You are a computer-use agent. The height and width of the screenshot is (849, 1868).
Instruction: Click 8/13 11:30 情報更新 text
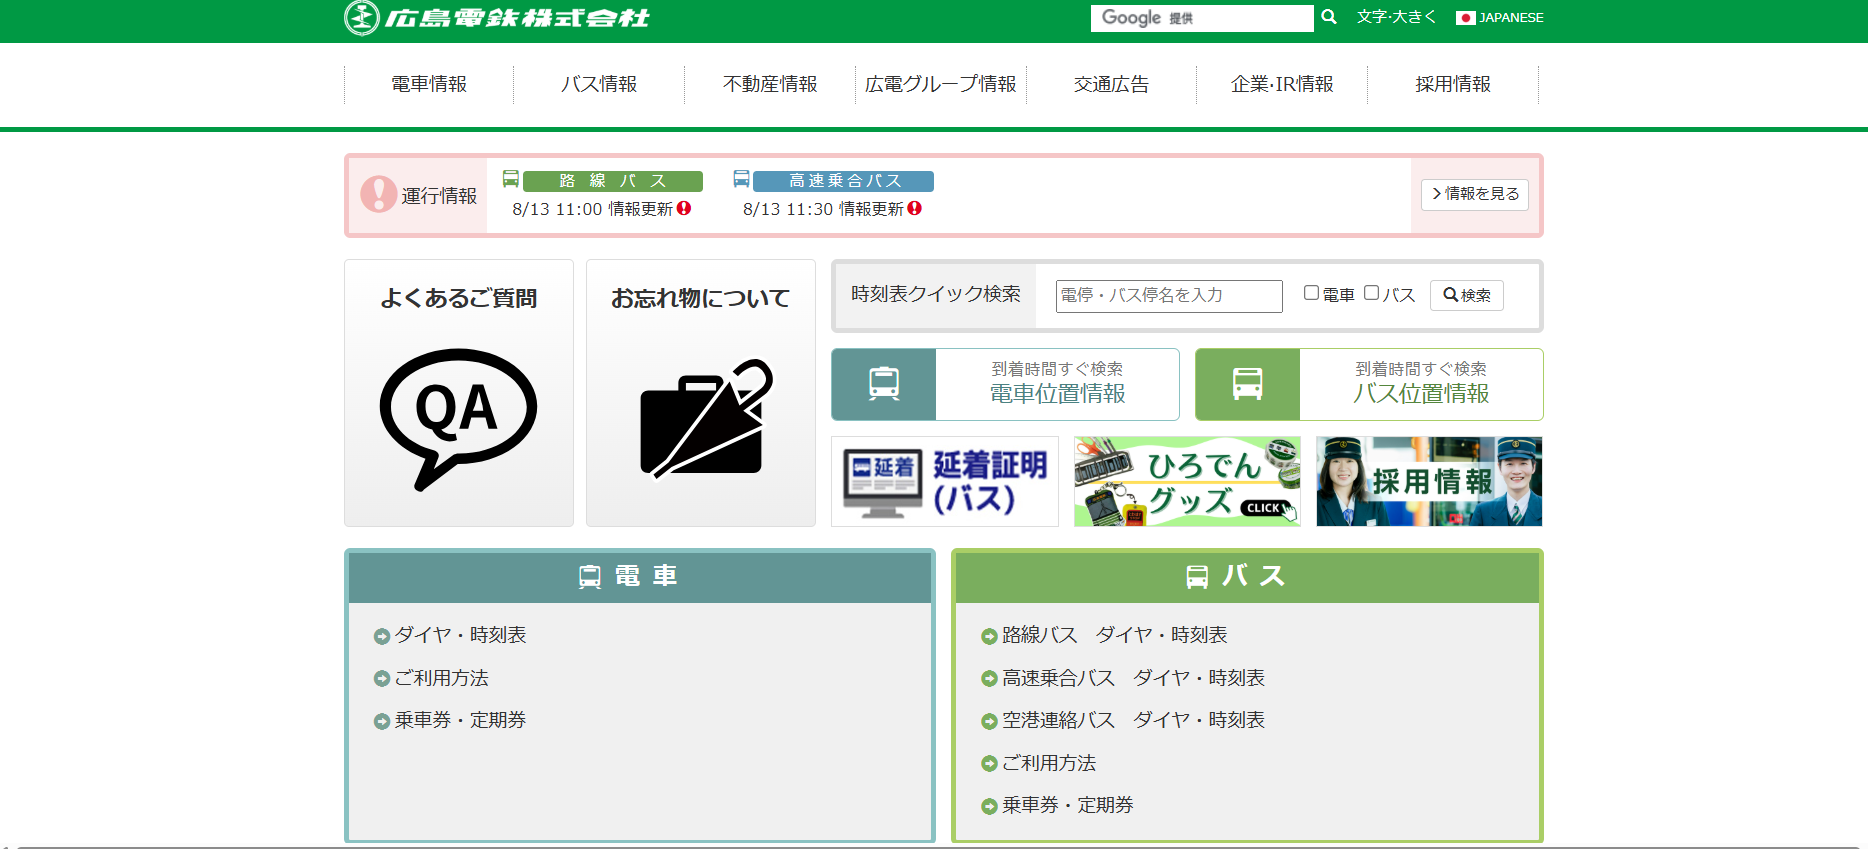[823, 209]
